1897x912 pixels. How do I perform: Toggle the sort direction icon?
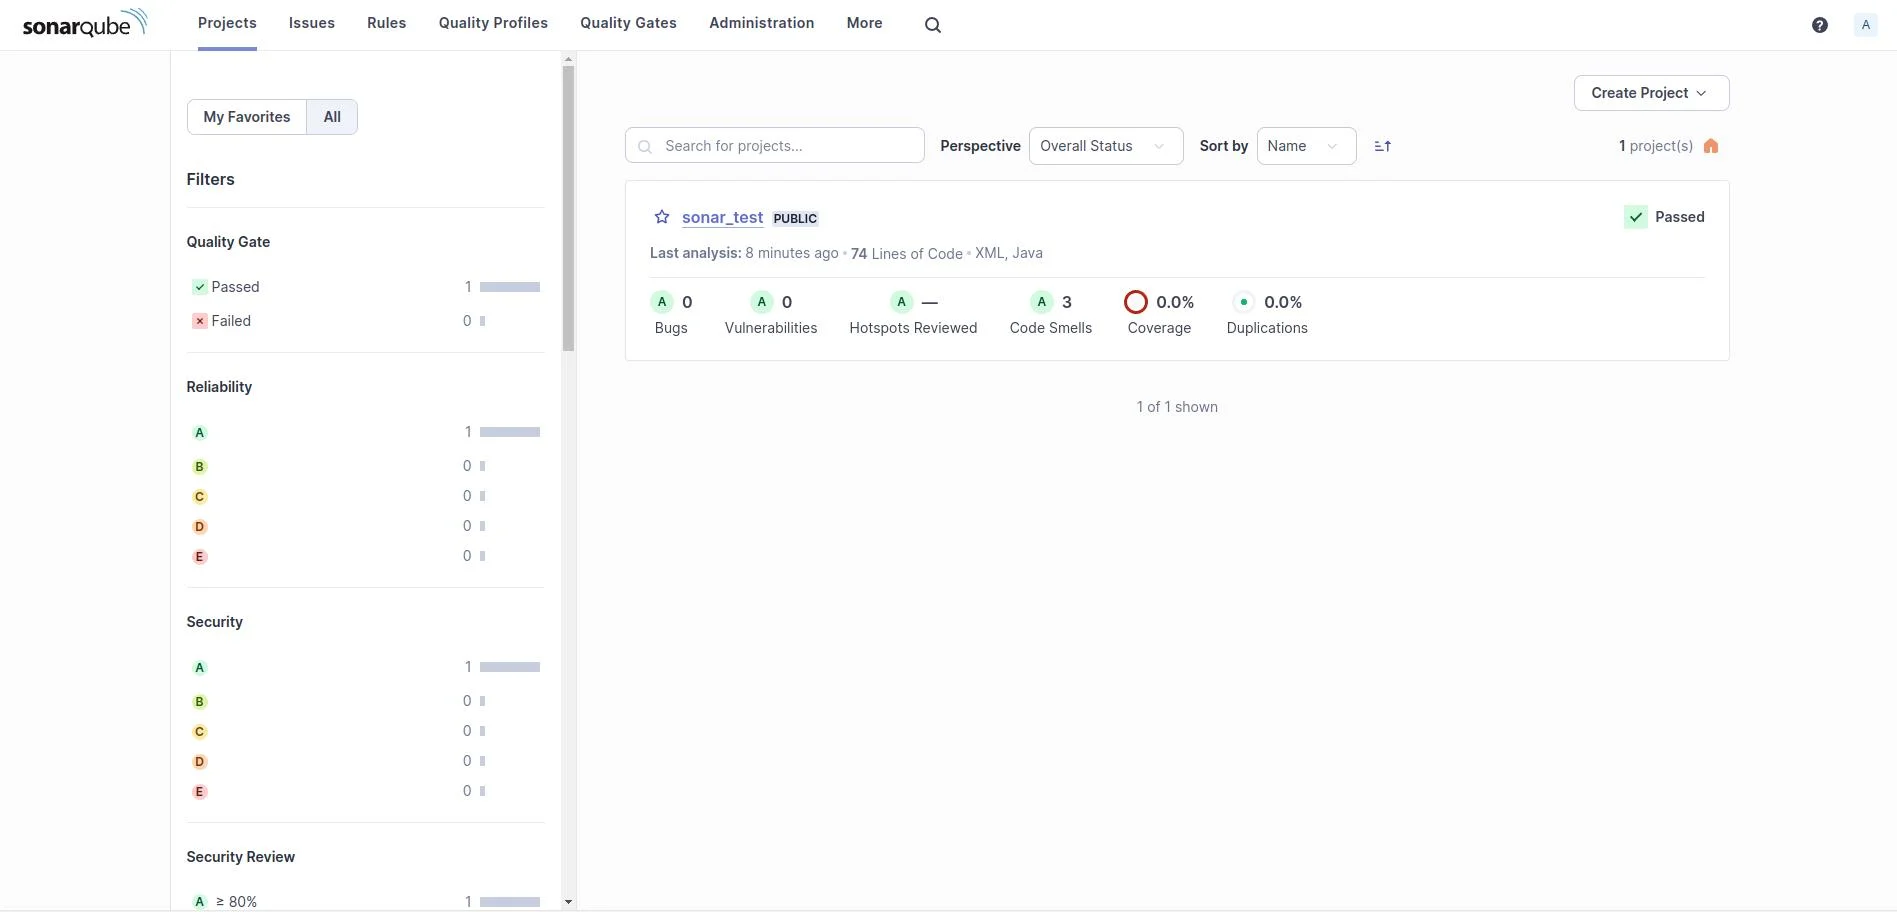coord(1383,145)
